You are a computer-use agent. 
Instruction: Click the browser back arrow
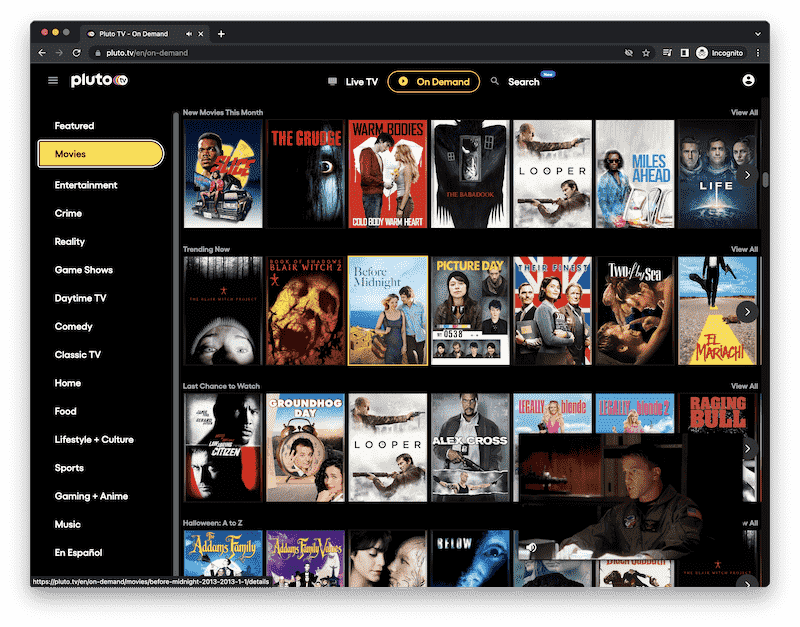point(42,53)
